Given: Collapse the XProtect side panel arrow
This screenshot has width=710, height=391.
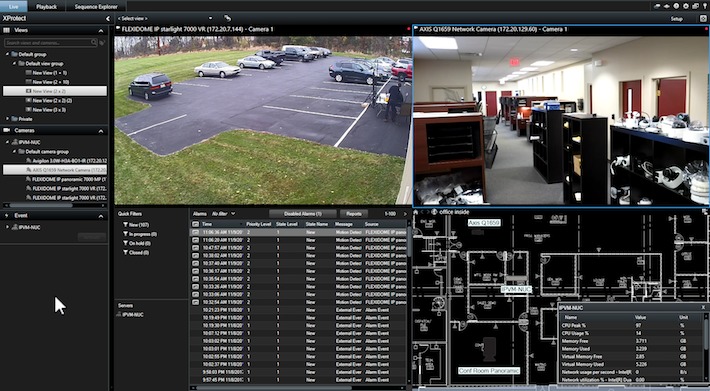Looking at the screenshot, I should point(108,19).
